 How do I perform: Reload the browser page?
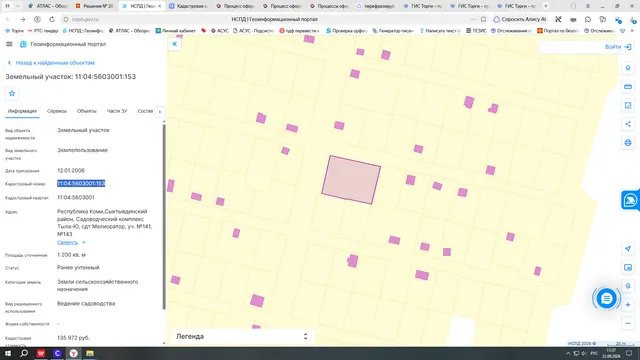coord(52,19)
